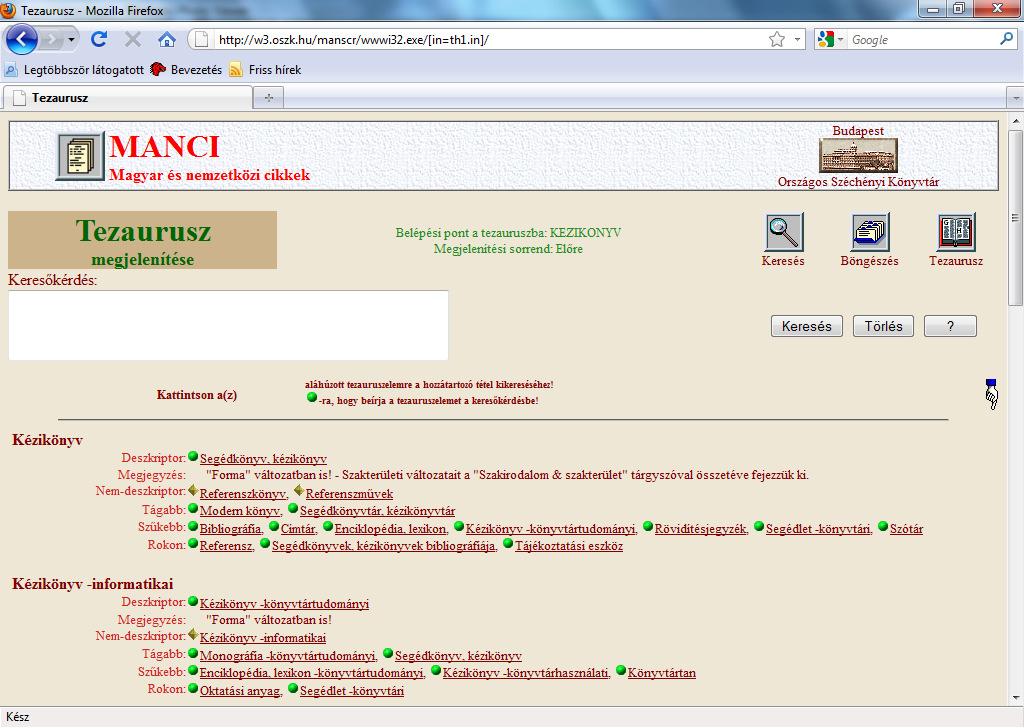This screenshot has width=1024, height=728.
Task: Click green ball before Referensz
Action: coord(193,543)
